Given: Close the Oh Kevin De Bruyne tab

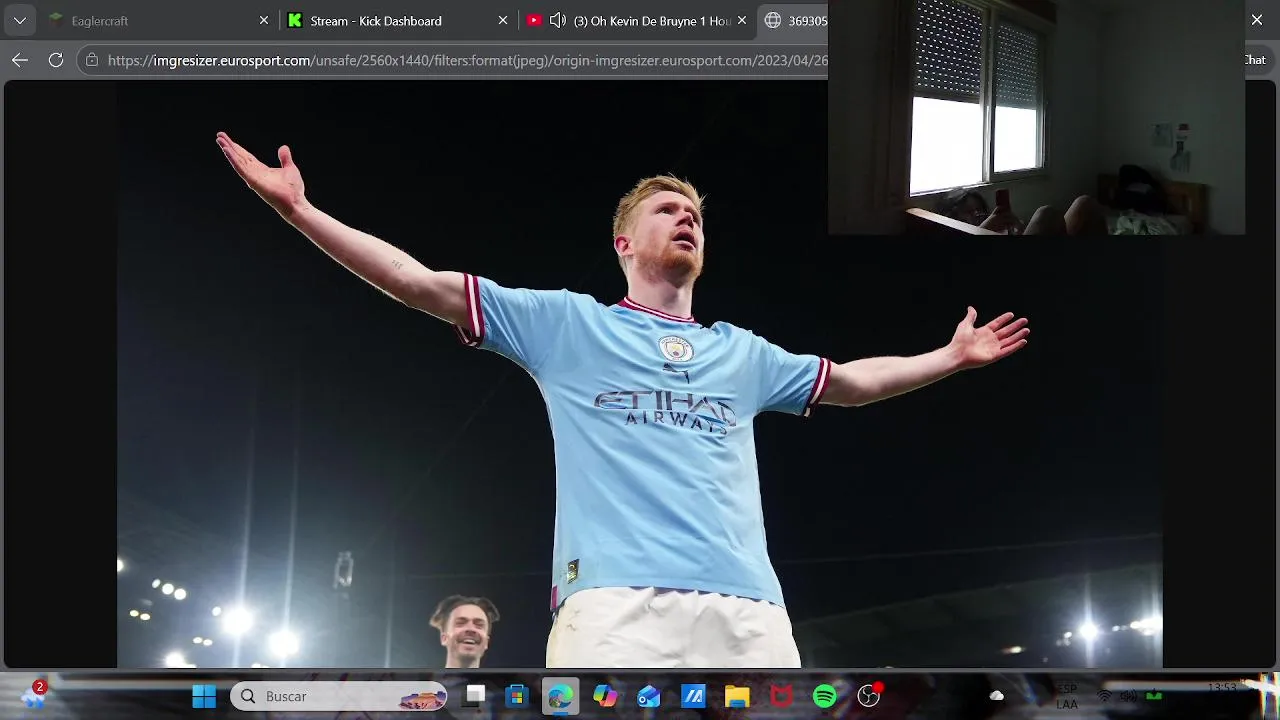Looking at the screenshot, I should click(x=742, y=20).
